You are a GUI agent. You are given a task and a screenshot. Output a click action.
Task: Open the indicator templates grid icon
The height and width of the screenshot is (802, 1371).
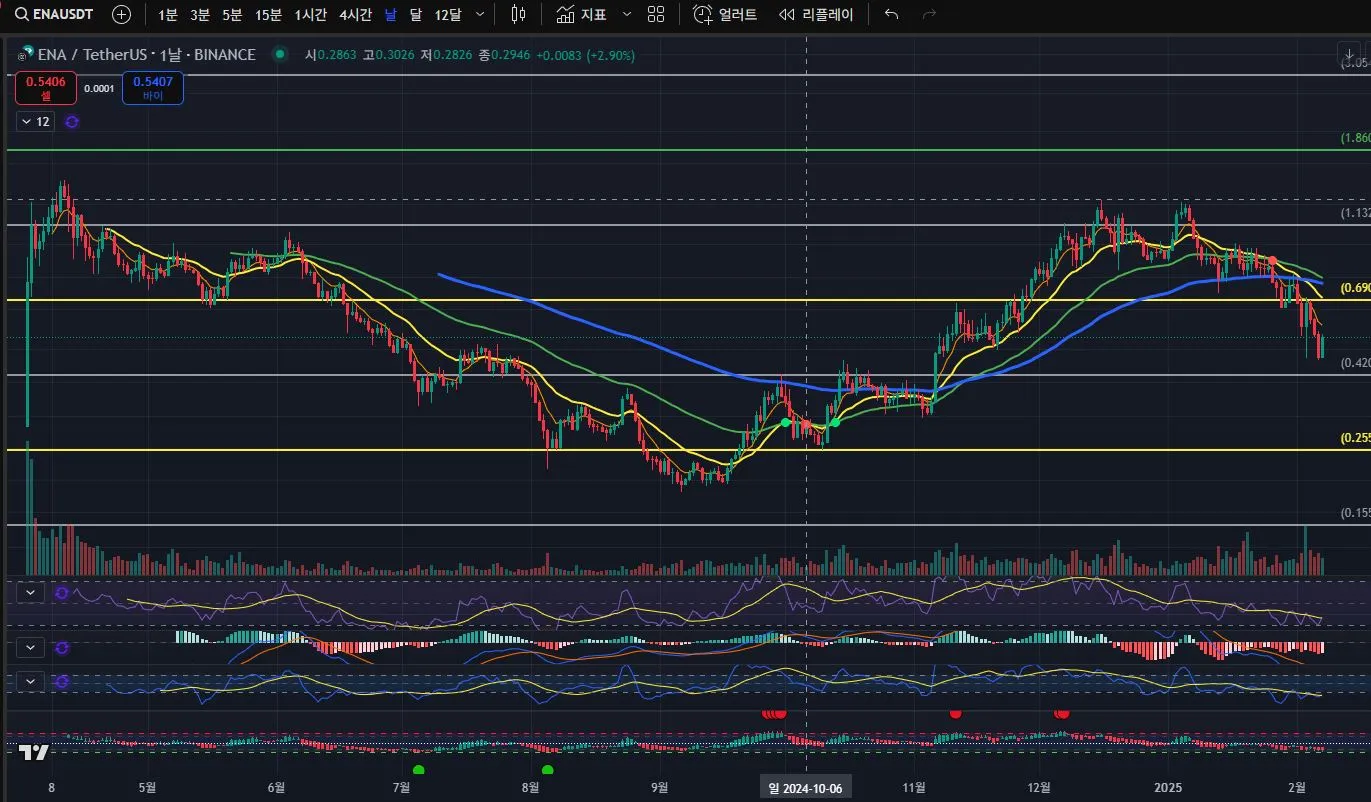point(656,15)
